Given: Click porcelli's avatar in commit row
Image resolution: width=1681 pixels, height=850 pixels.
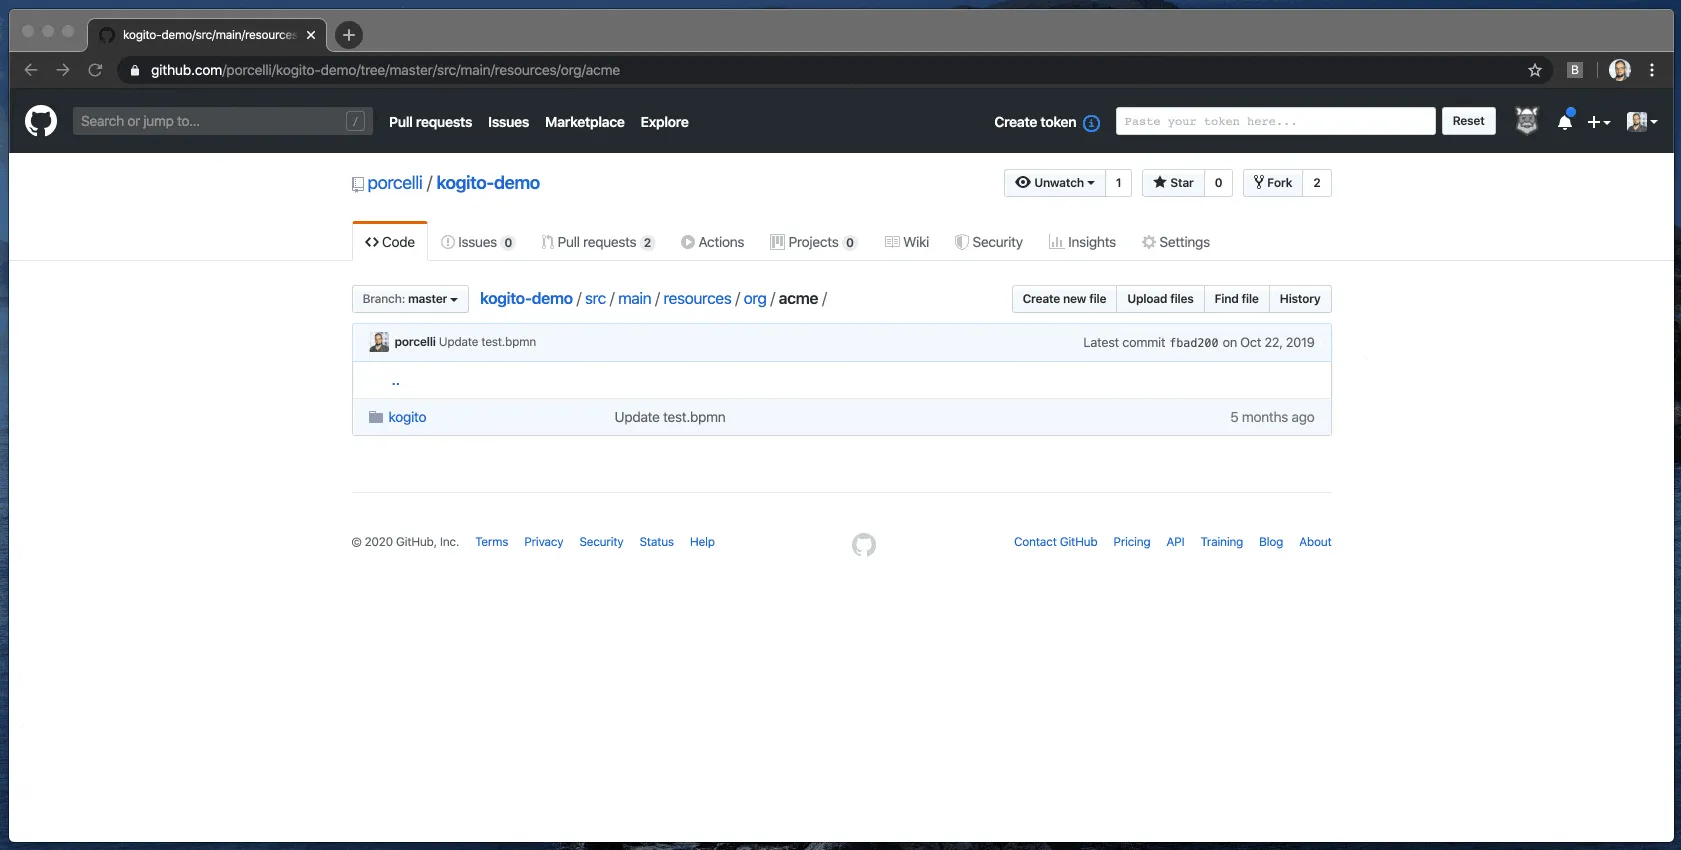Looking at the screenshot, I should 379,342.
